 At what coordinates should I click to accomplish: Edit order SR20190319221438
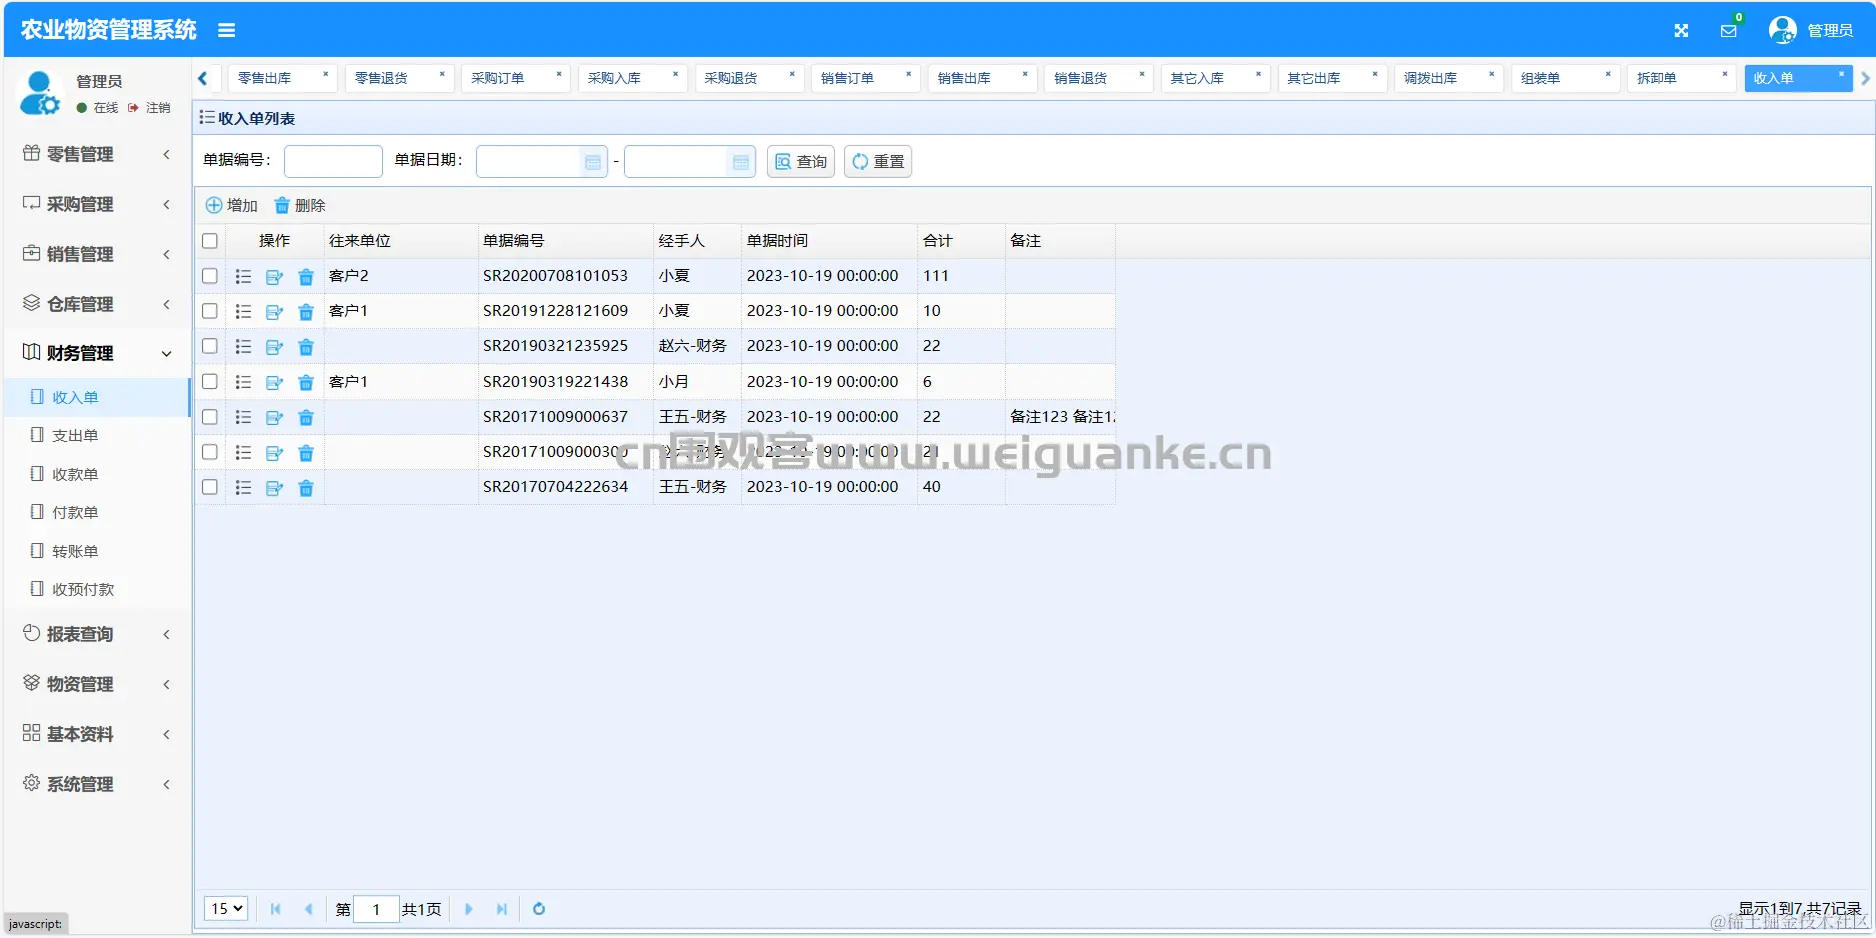[274, 382]
